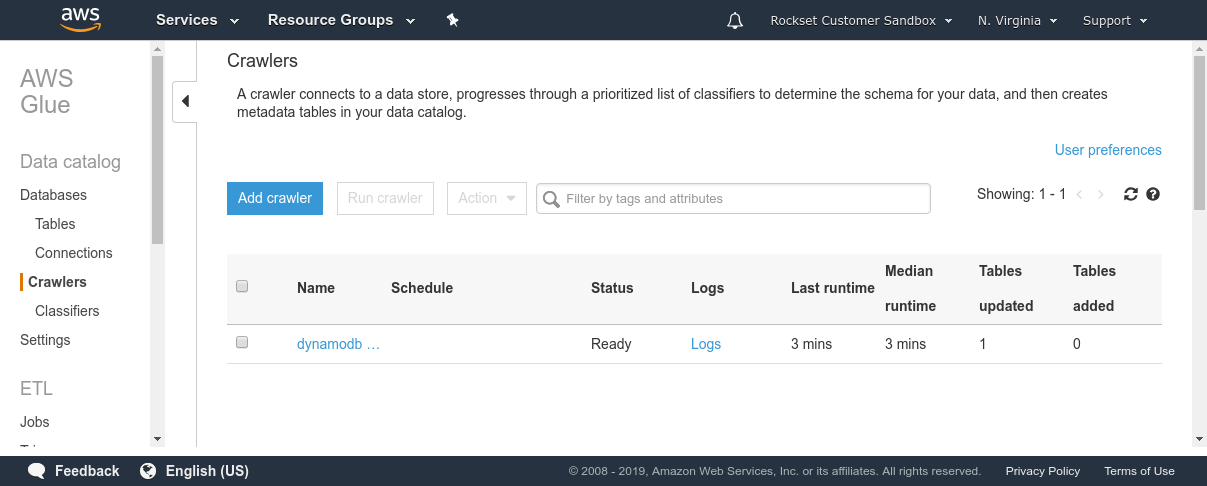Expand the Services dropdown
Screen dimensions: 1207x486
[x=197, y=20]
